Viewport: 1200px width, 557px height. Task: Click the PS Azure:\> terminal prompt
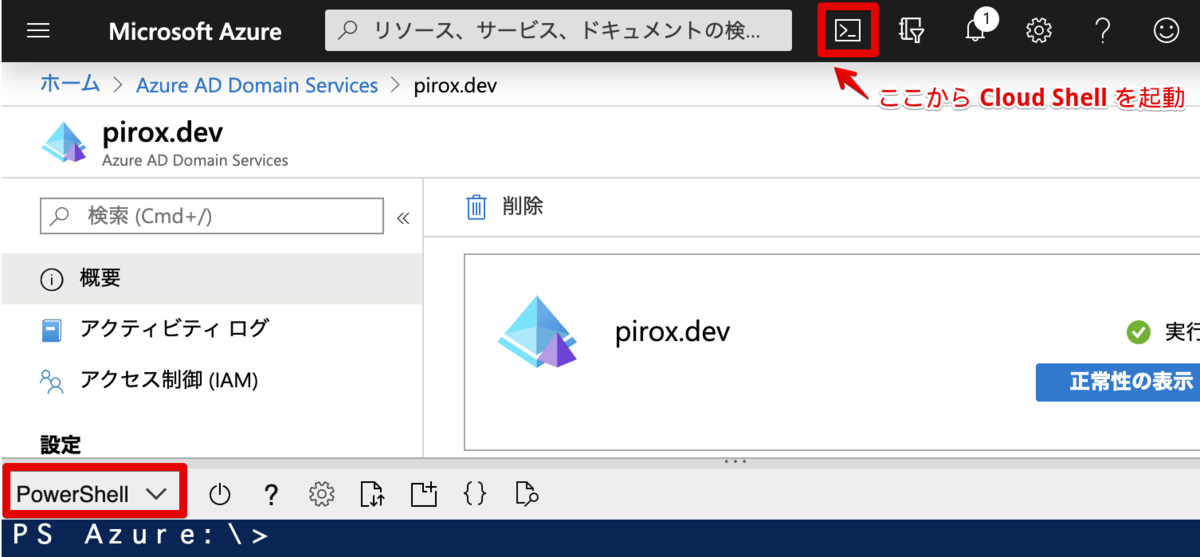tap(141, 536)
